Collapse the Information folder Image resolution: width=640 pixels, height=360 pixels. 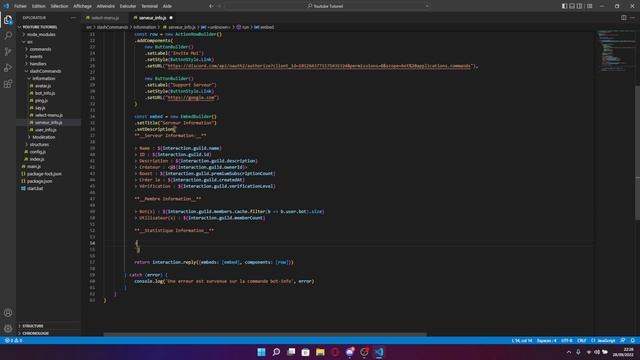49,78
